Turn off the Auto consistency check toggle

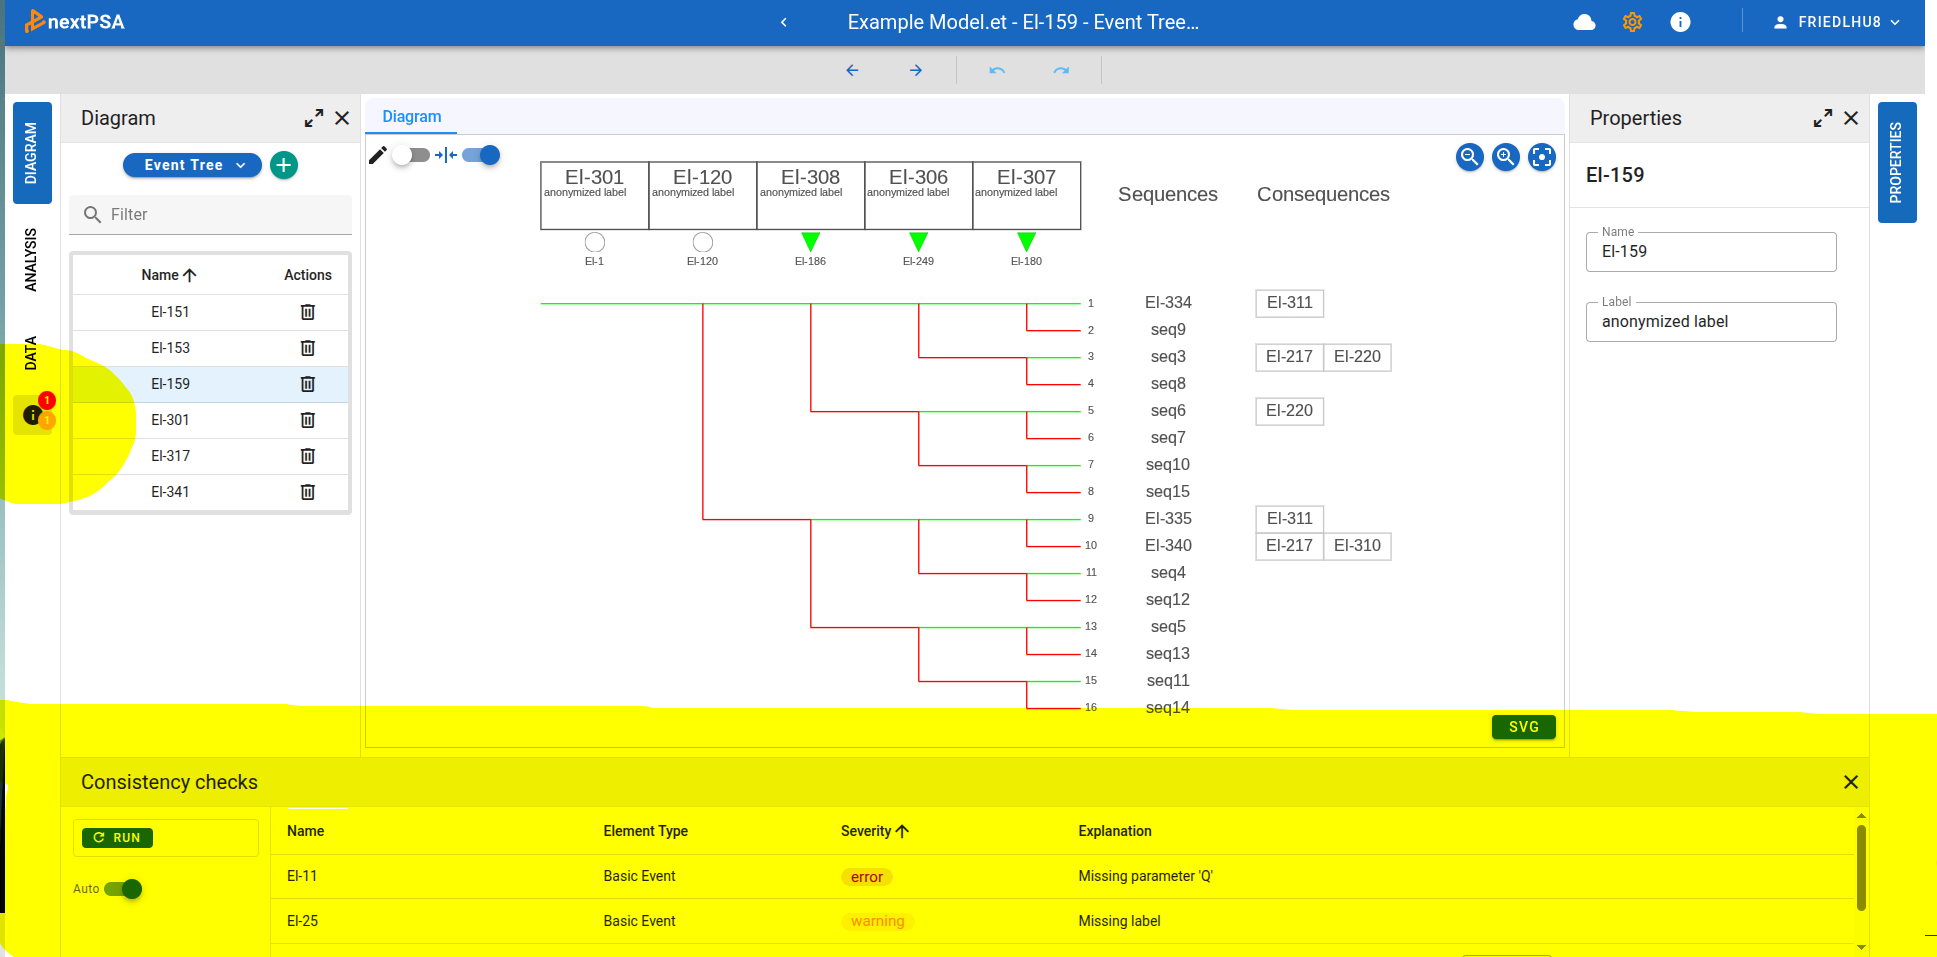[123, 889]
